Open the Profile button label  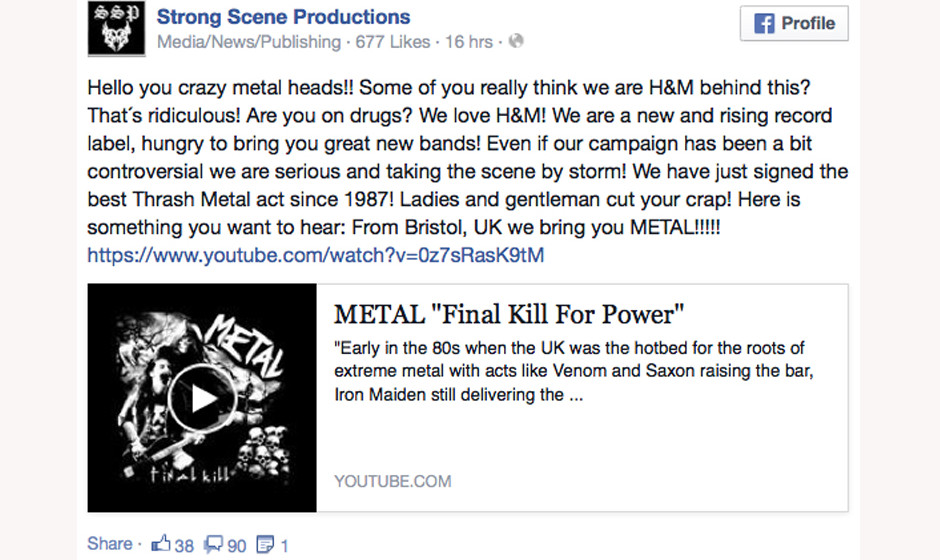point(808,24)
